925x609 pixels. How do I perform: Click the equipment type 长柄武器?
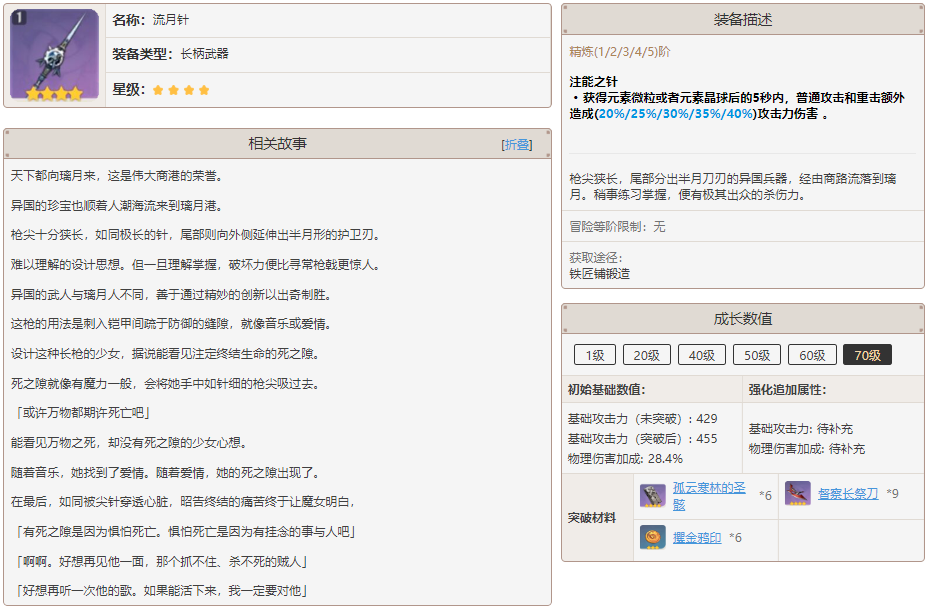[x=205, y=54]
